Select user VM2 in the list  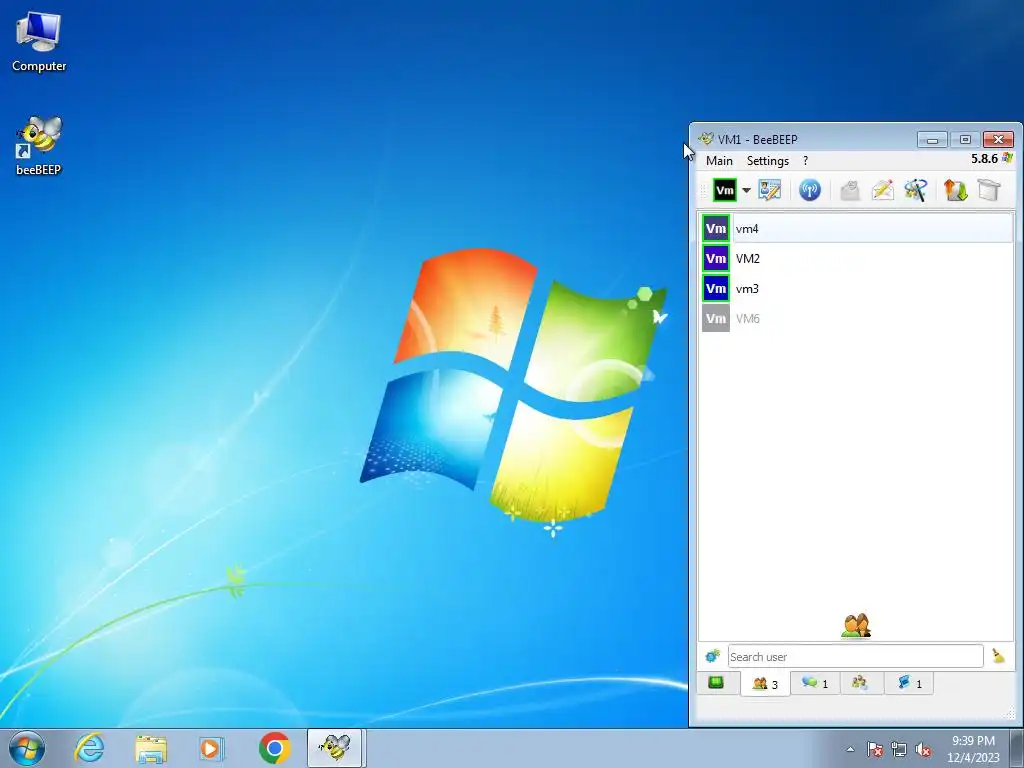856,259
